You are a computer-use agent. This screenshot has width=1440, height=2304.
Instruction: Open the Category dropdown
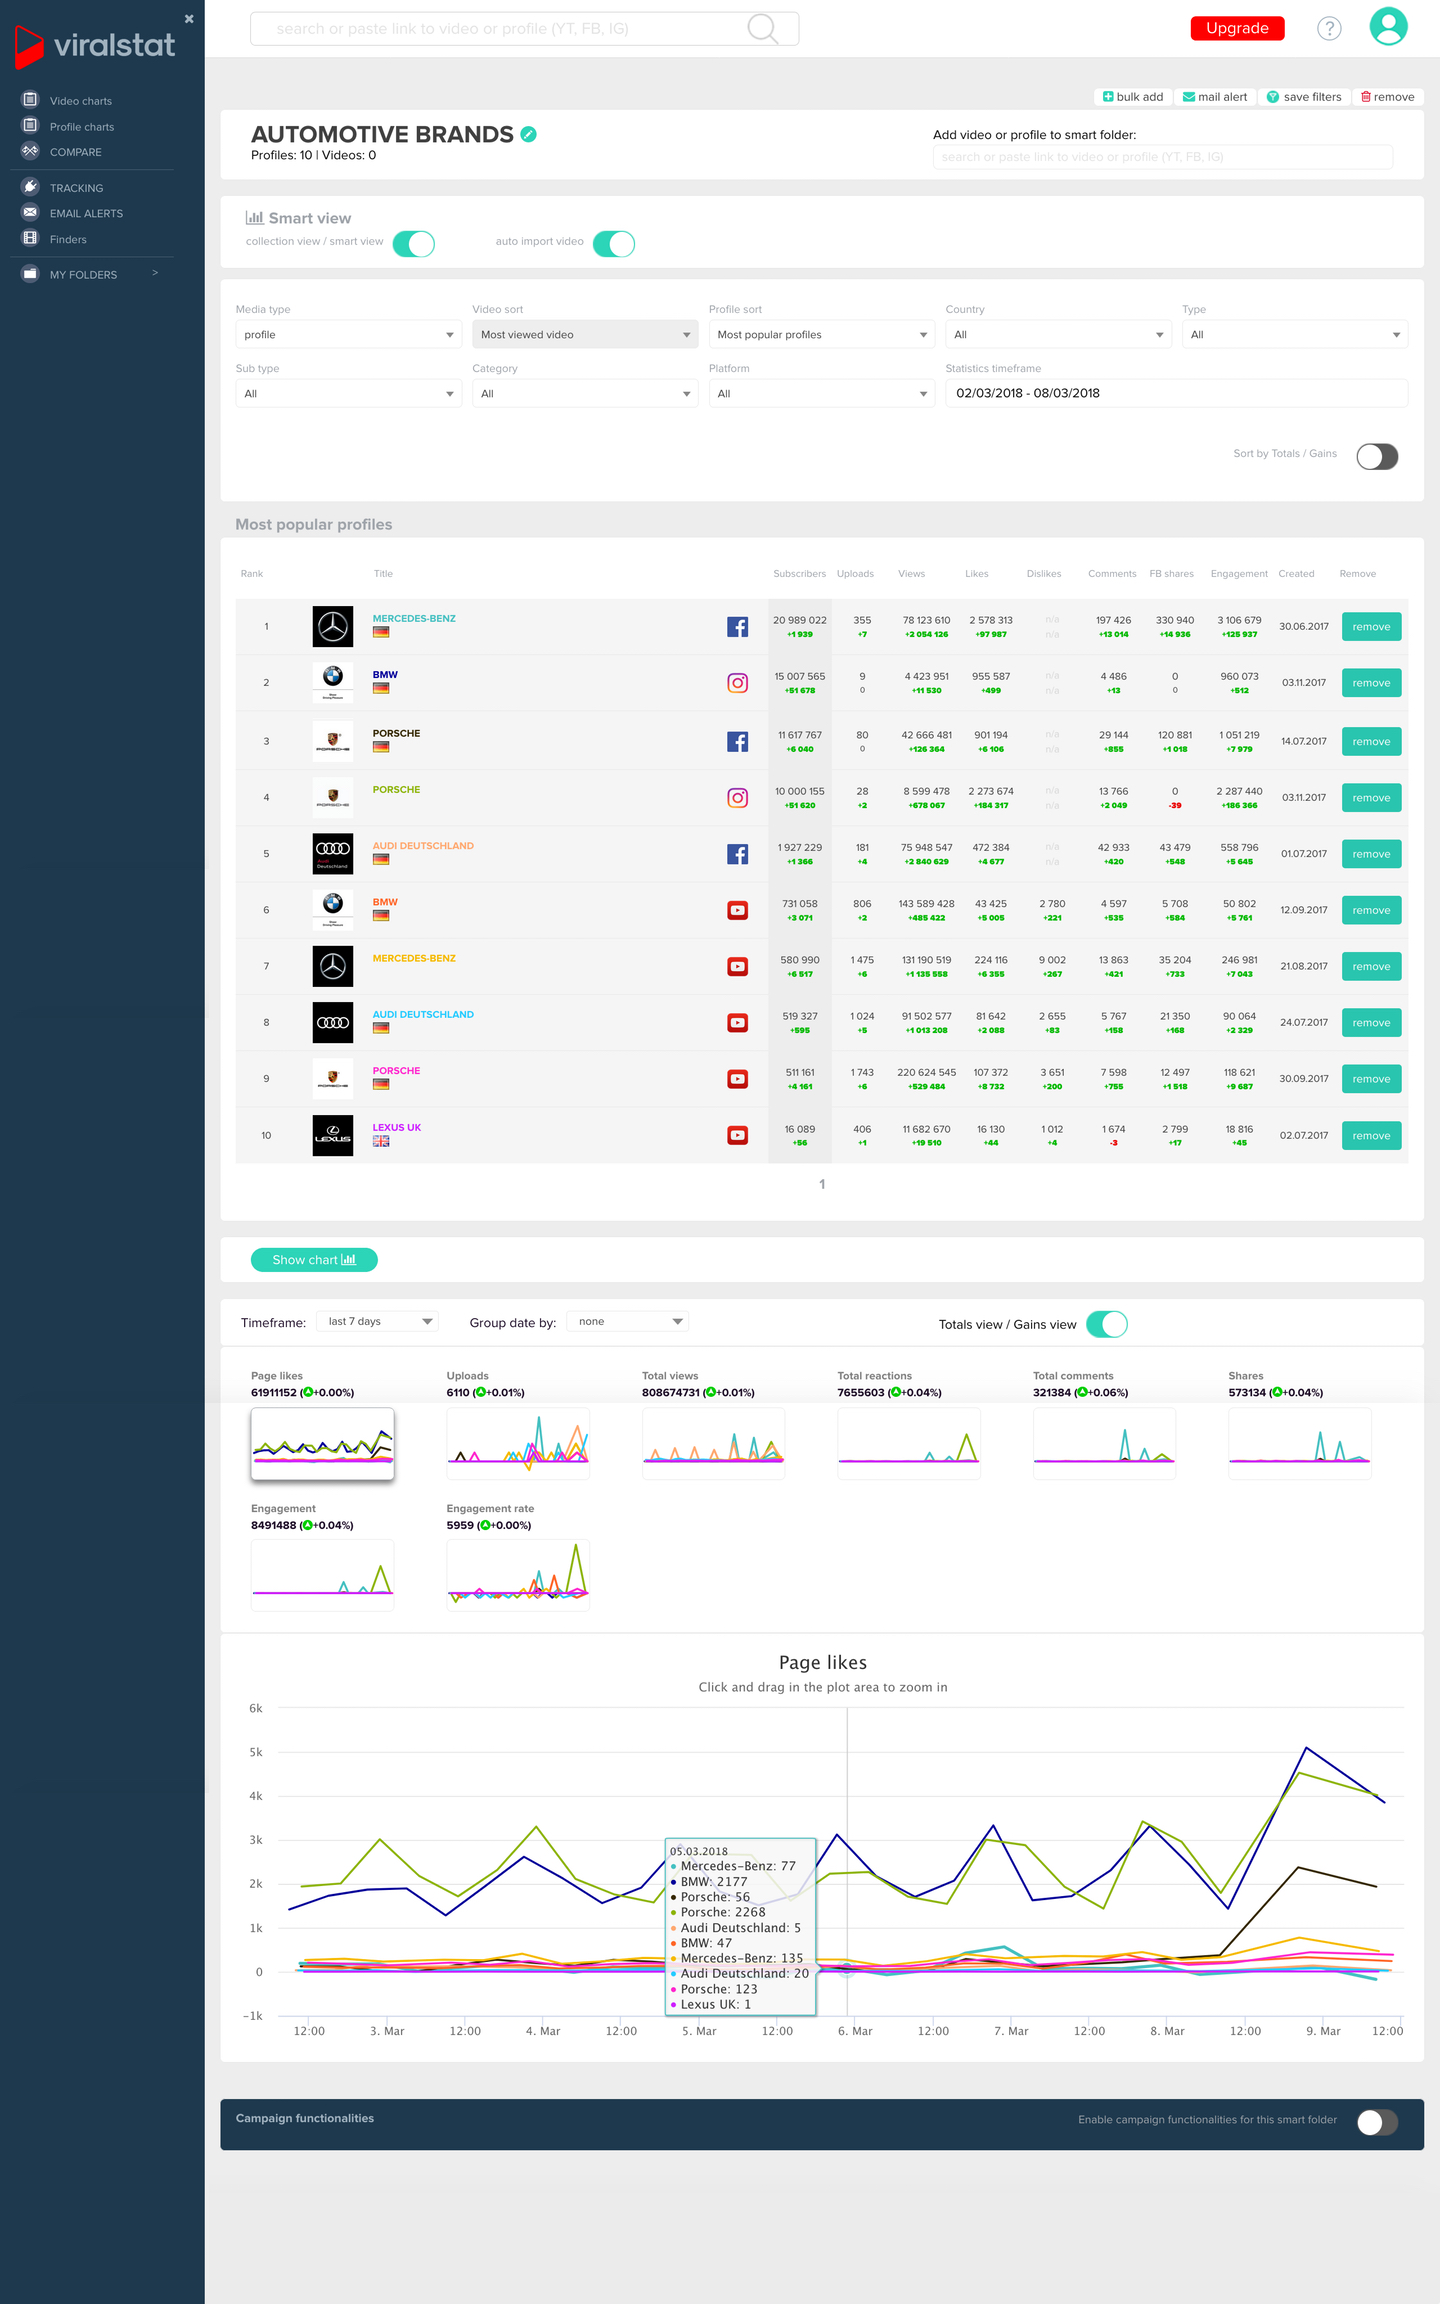point(585,393)
